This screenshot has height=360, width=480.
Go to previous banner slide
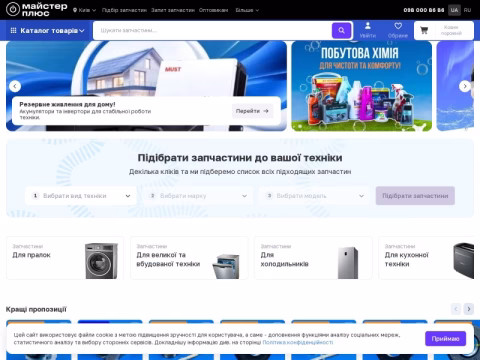(15, 86)
